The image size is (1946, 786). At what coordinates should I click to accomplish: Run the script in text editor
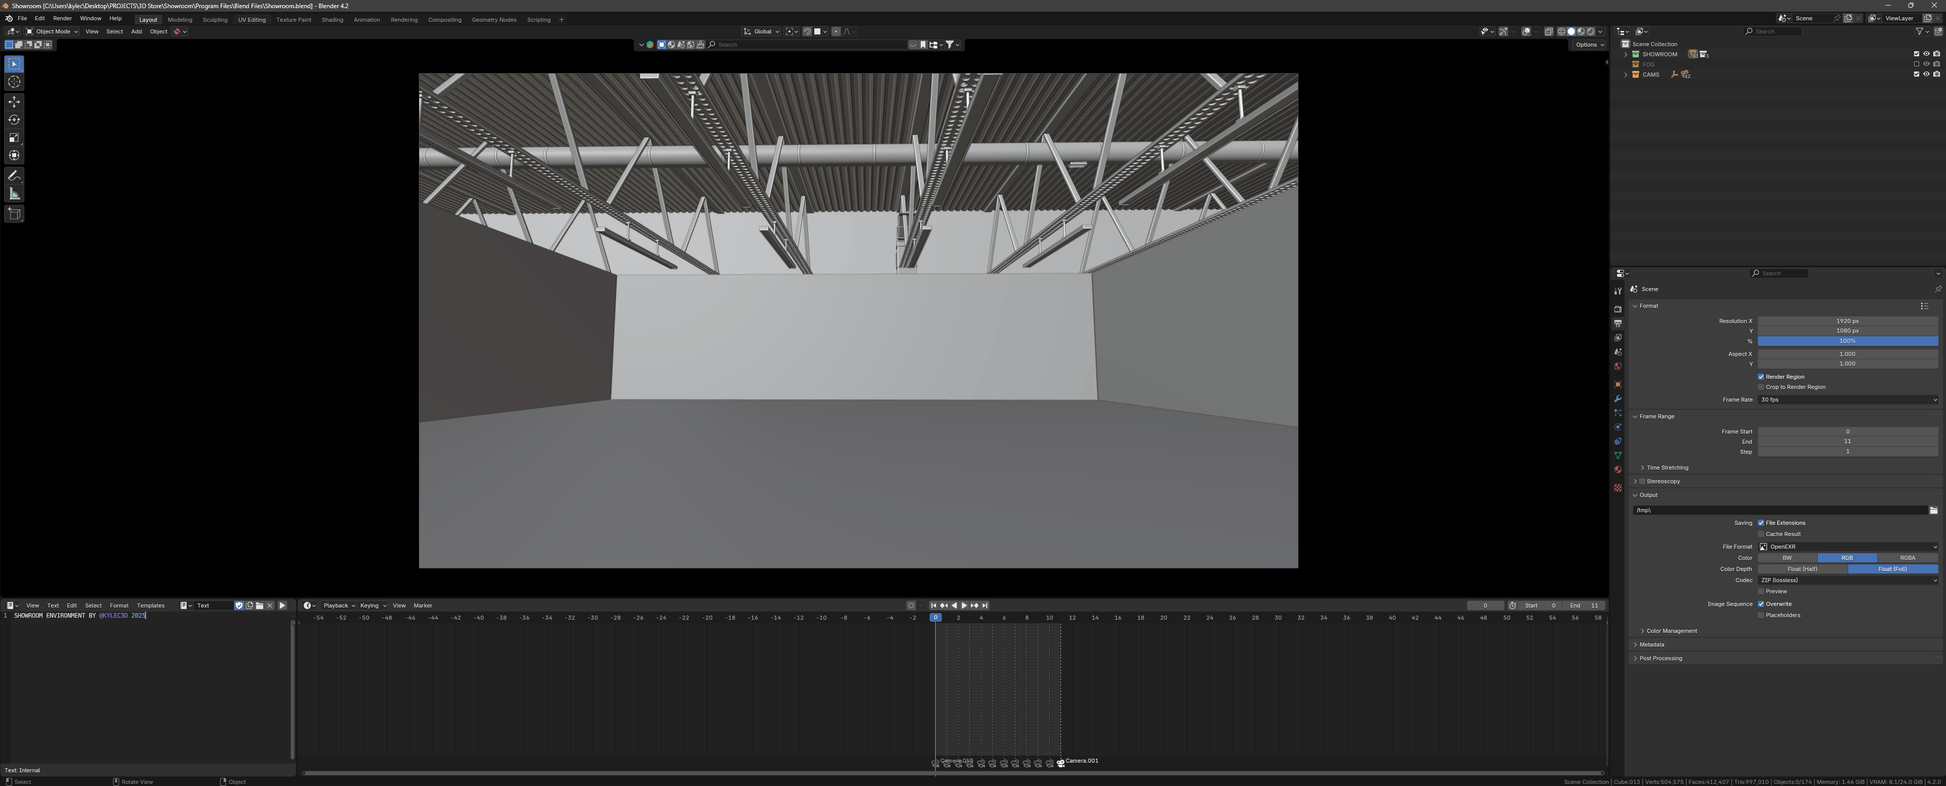[282, 605]
